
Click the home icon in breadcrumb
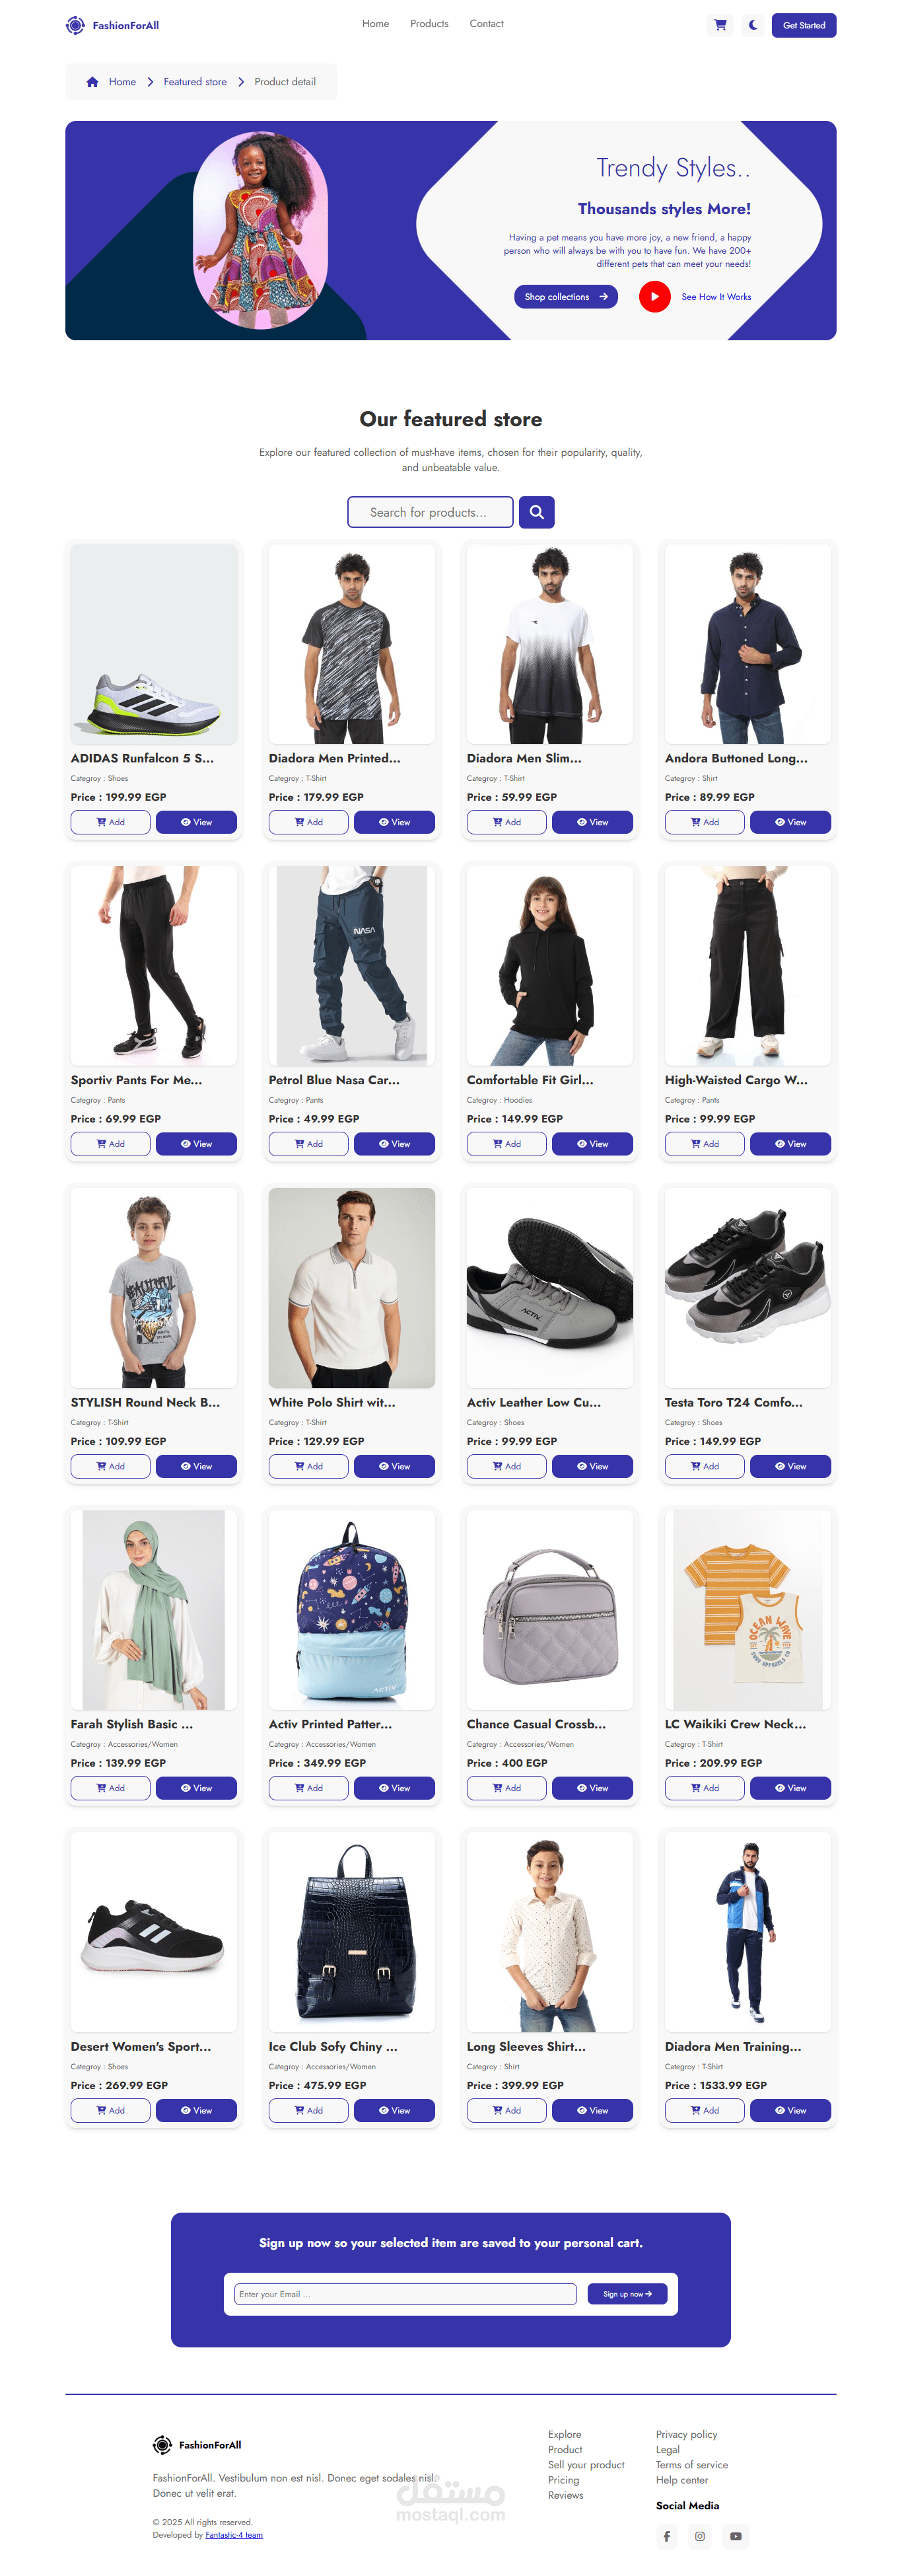[x=92, y=82]
